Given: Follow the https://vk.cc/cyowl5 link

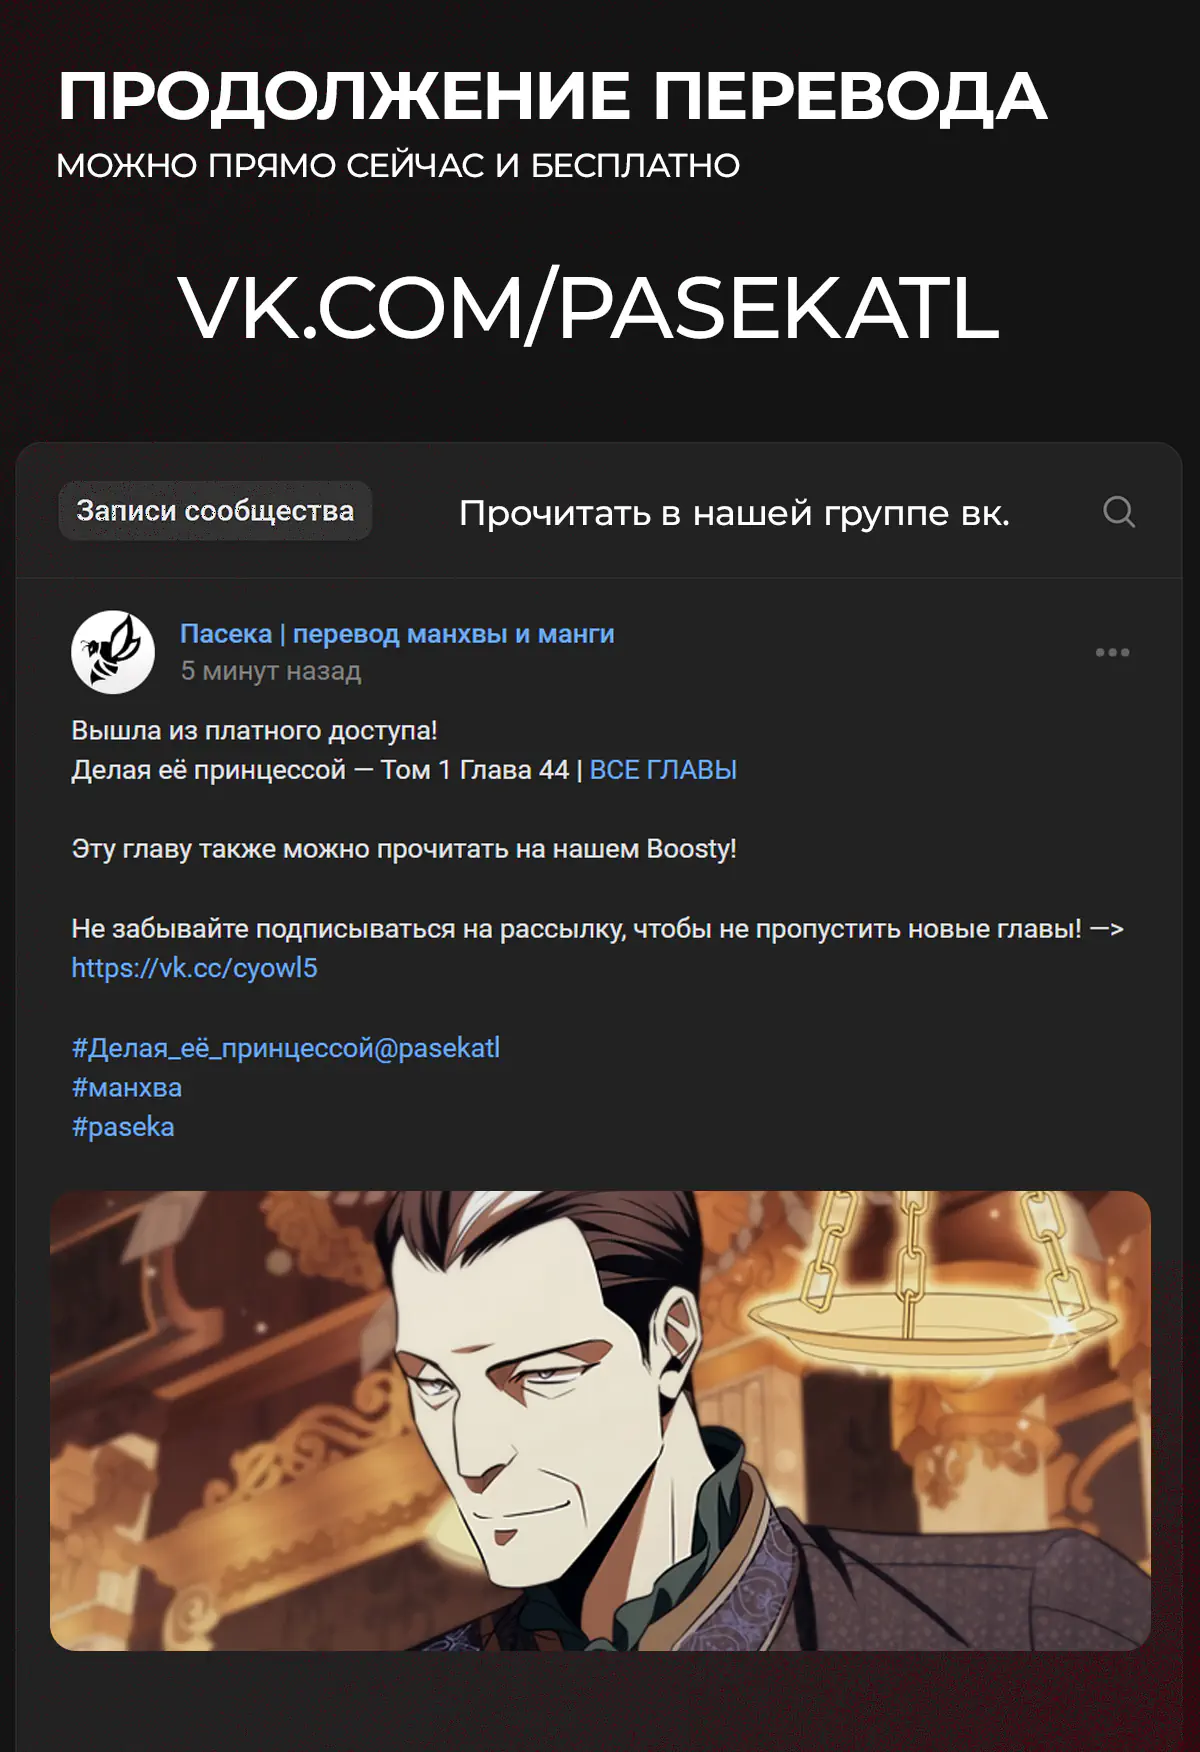Looking at the screenshot, I should click(194, 968).
